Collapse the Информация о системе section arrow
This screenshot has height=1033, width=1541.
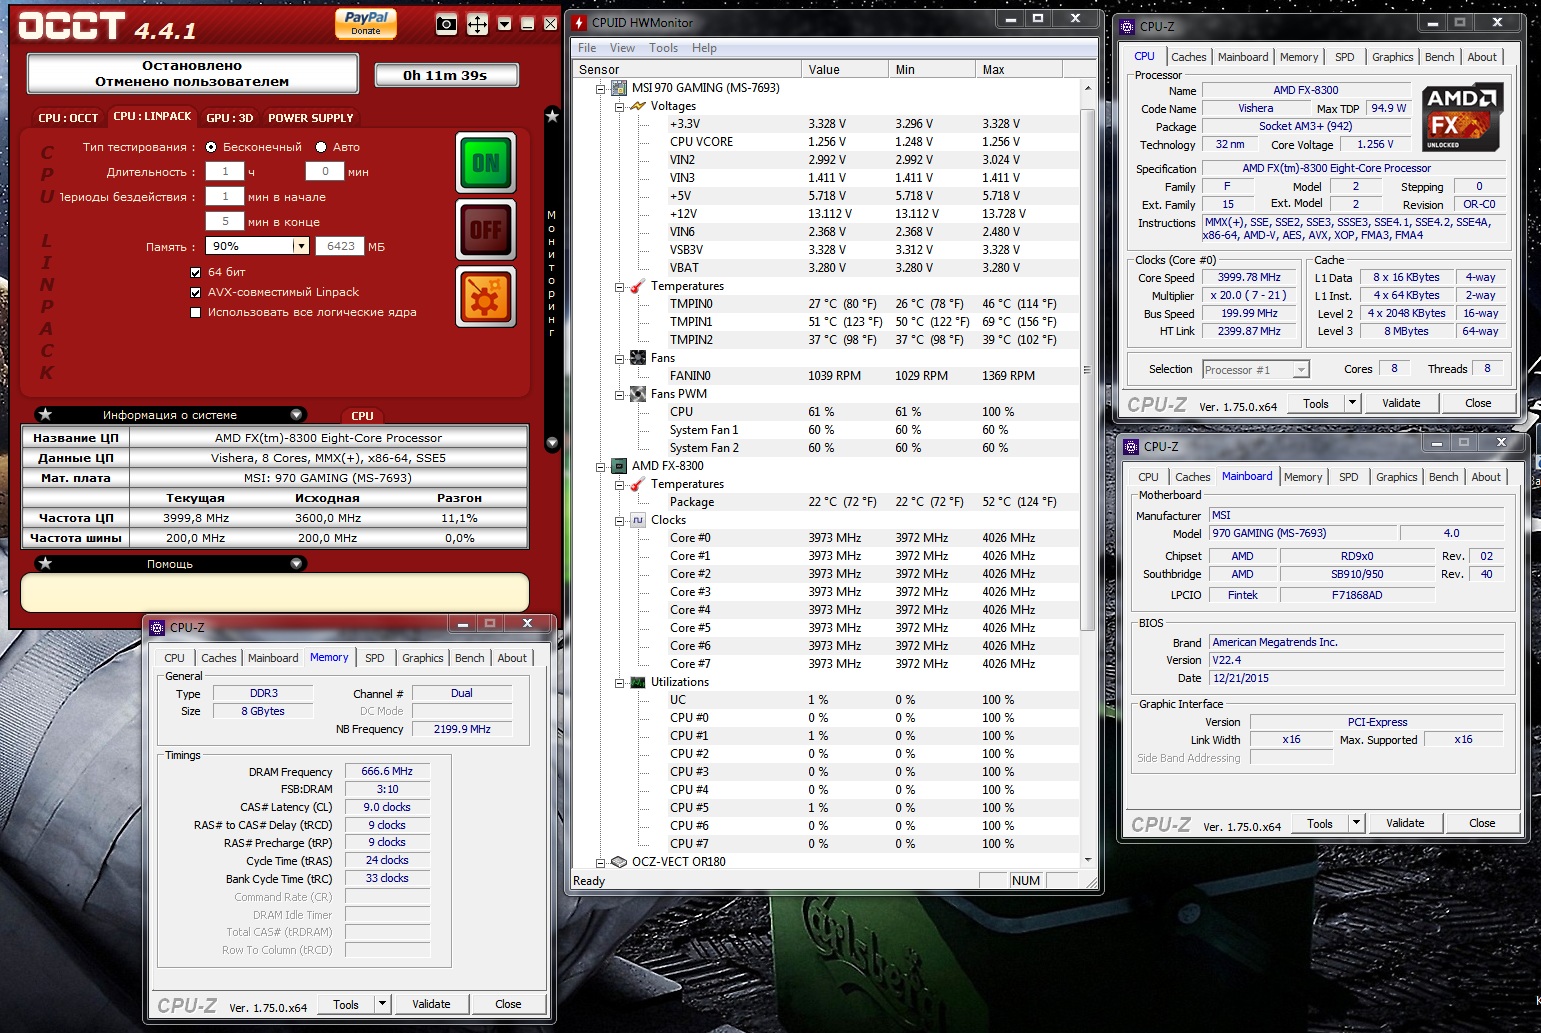click(297, 415)
